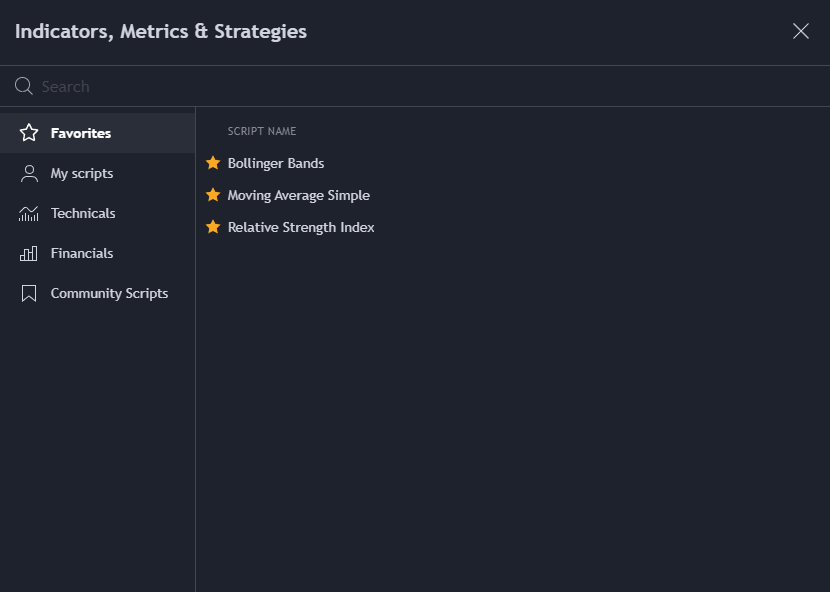Click the Community Scripts bookmark icon
This screenshot has height=592, width=830.
tap(29, 293)
